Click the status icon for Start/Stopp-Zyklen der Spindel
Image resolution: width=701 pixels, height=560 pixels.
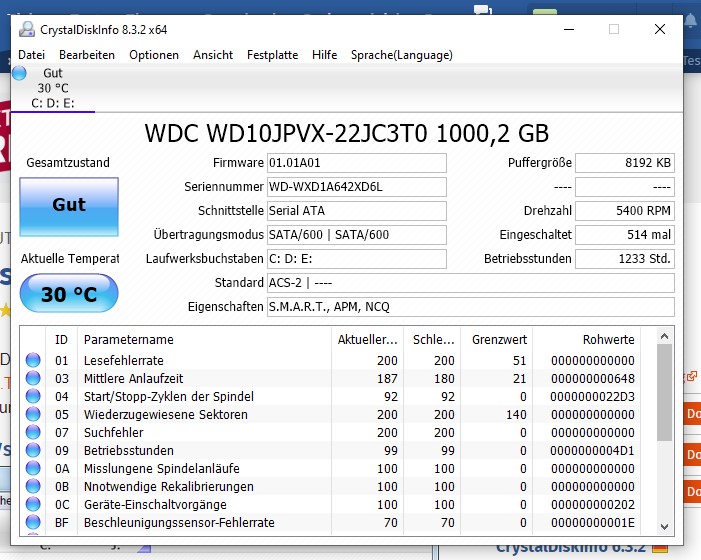(33, 396)
